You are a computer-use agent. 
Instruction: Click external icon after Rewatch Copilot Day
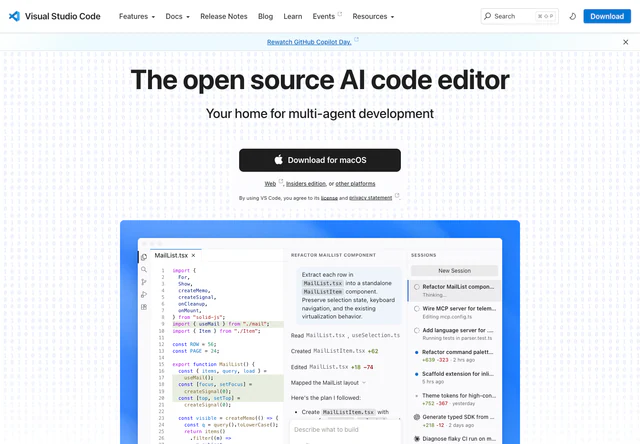356,40
